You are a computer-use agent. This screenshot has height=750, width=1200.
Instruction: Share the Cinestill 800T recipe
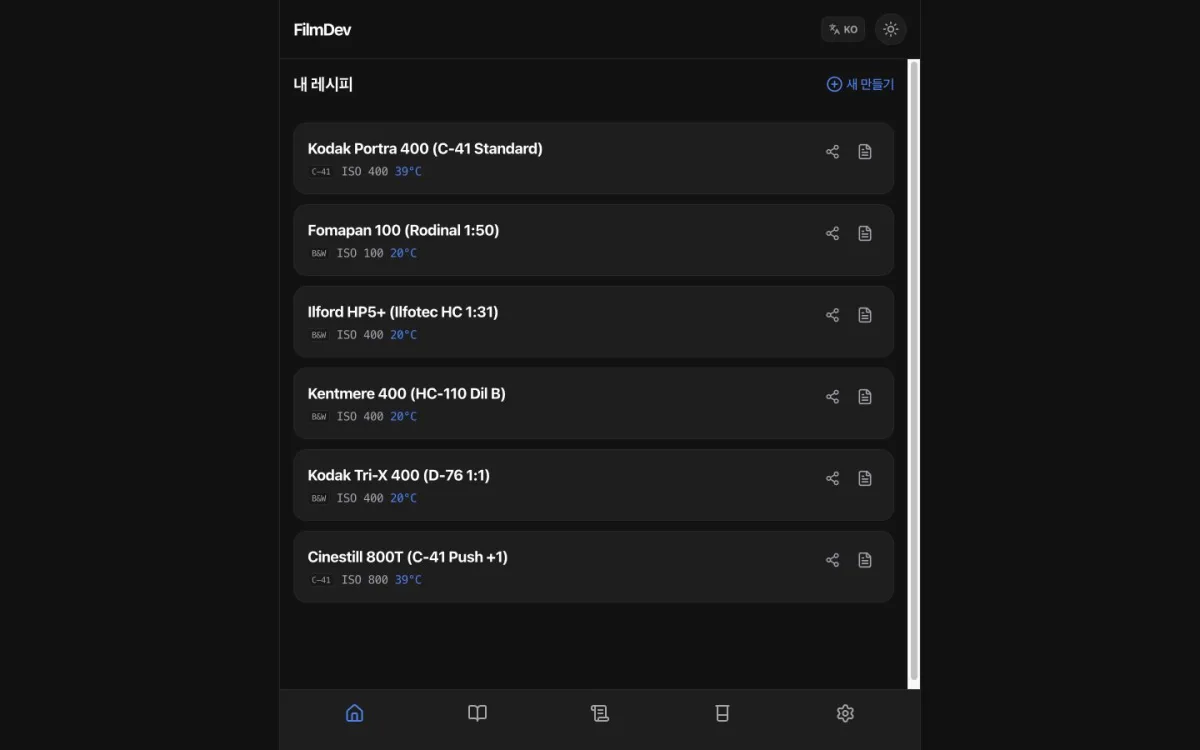coord(832,560)
